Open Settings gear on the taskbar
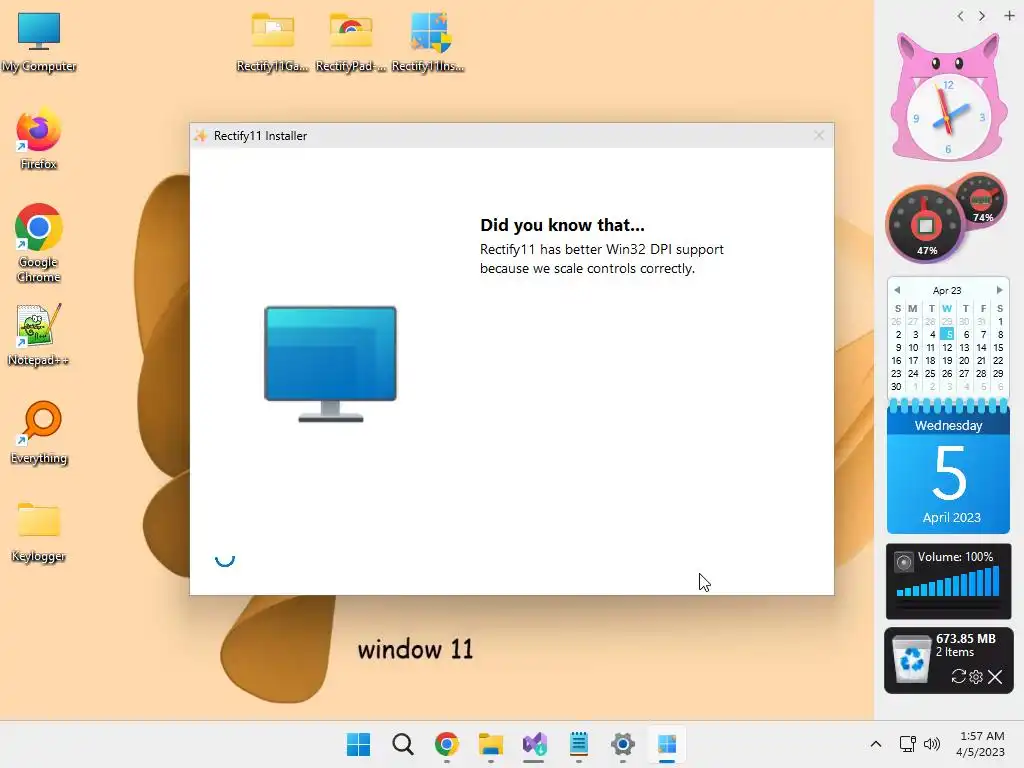Viewport: 1024px width, 768px height. click(622, 744)
